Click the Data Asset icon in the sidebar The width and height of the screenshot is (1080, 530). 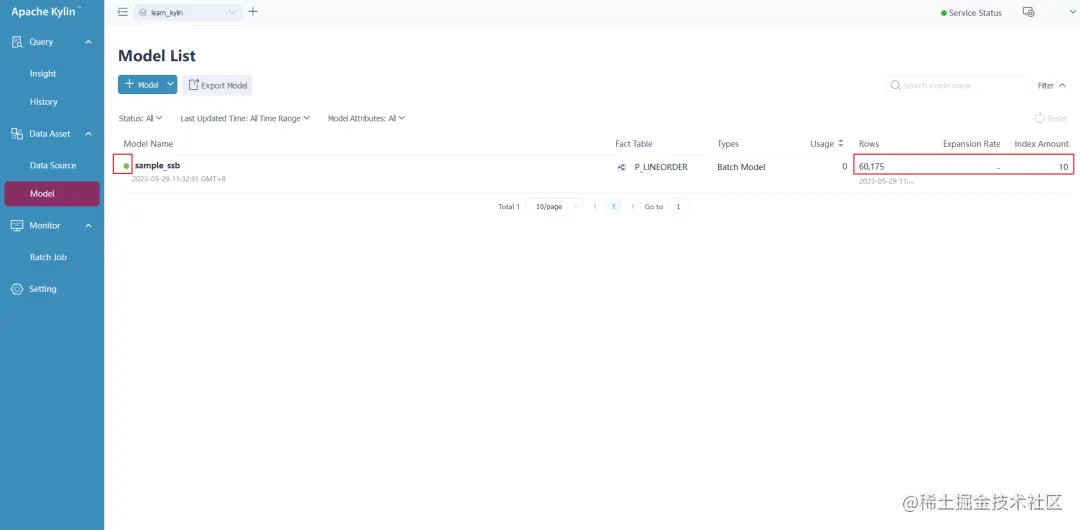click(x=17, y=134)
